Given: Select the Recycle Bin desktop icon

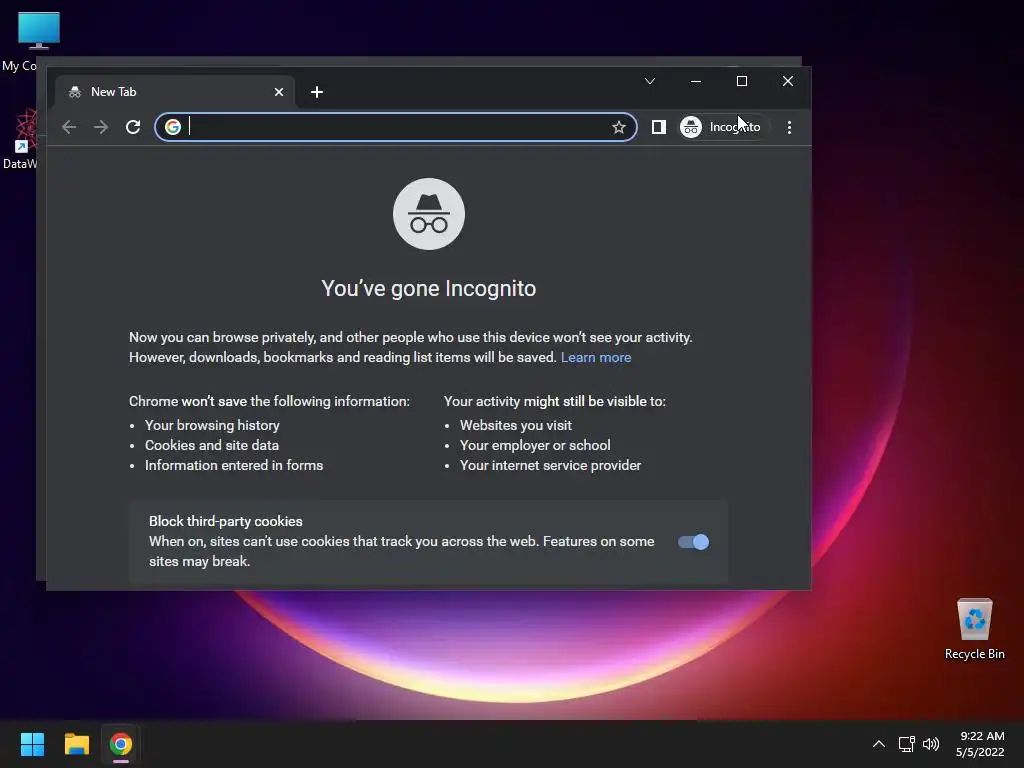Looking at the screenshot, I should coord(974,629).
